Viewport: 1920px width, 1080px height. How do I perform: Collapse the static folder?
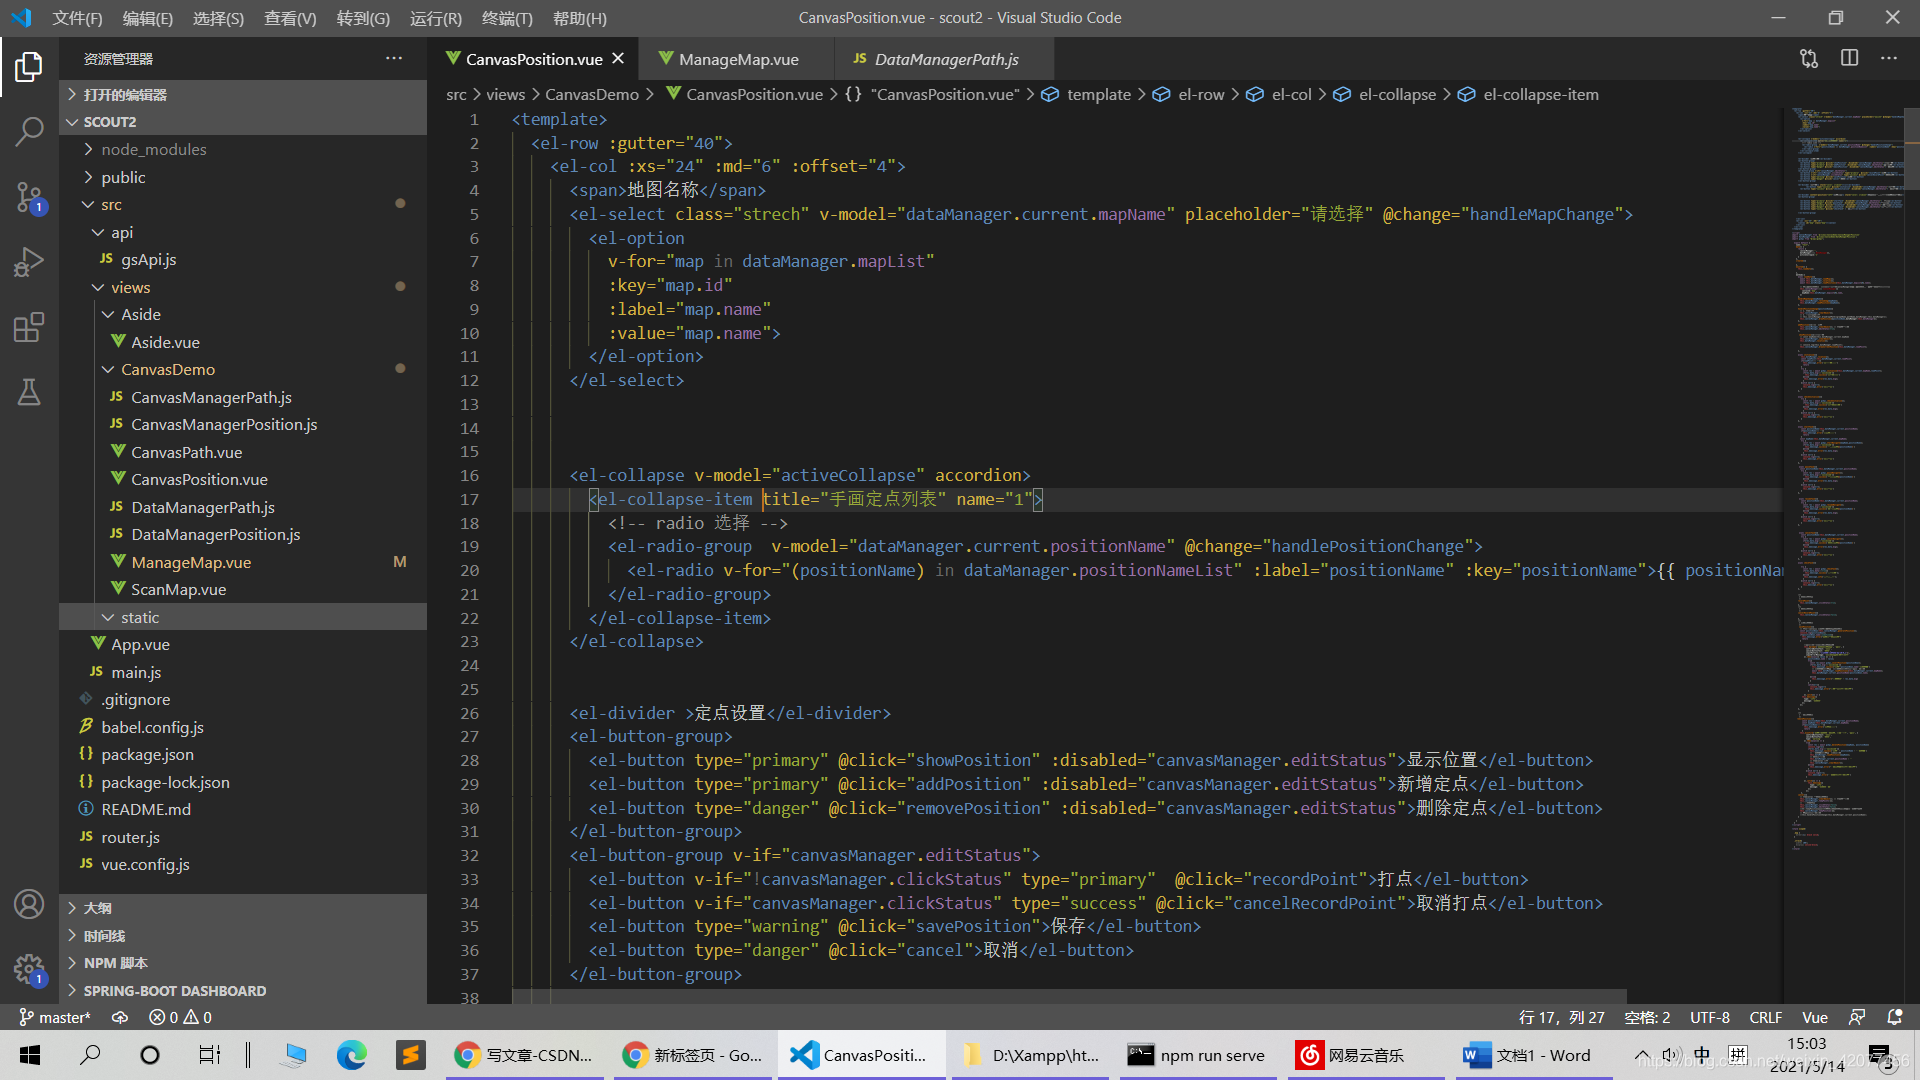point(243,617)
